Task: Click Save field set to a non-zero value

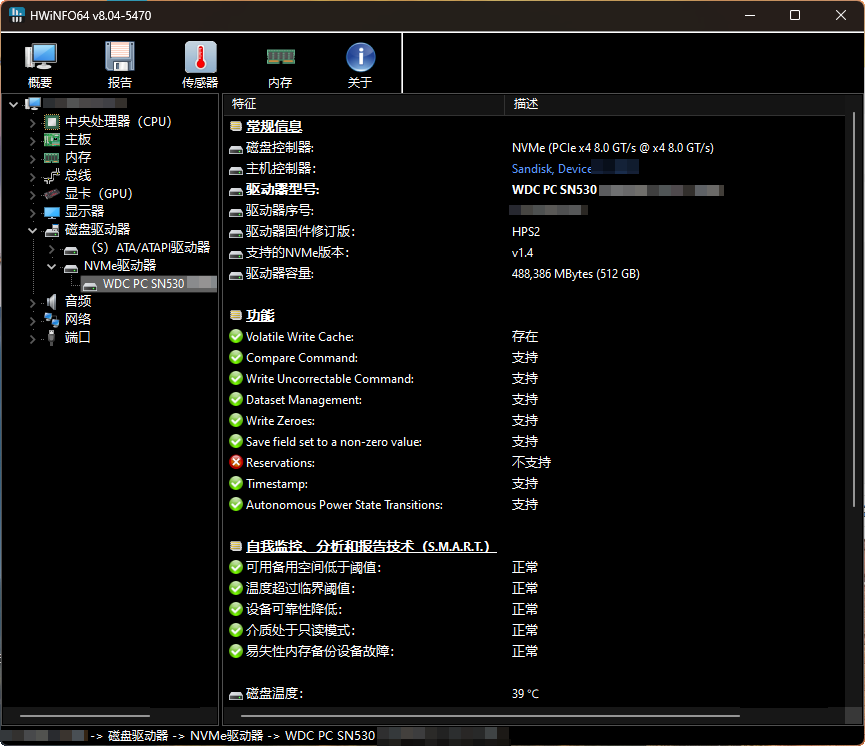Action: click(334, 441)
